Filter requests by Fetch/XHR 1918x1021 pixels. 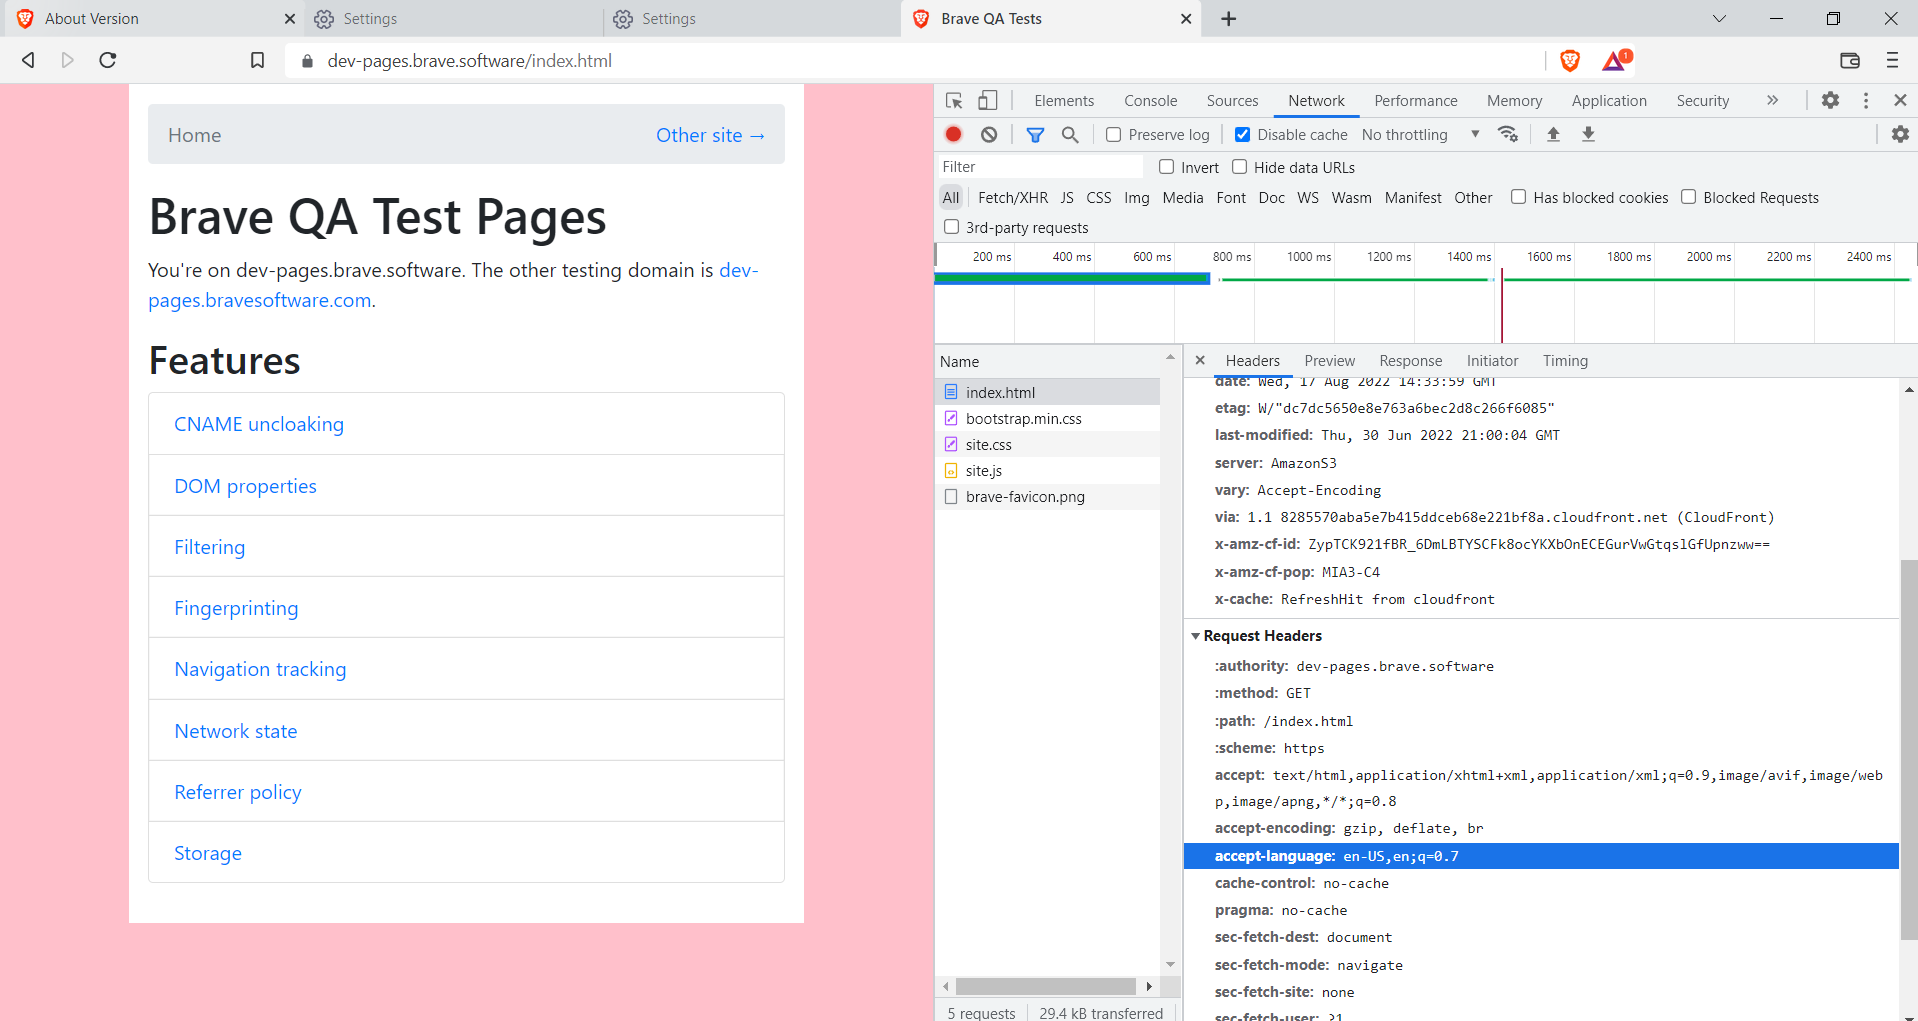pyautogui.click(x=1013, y=198)
